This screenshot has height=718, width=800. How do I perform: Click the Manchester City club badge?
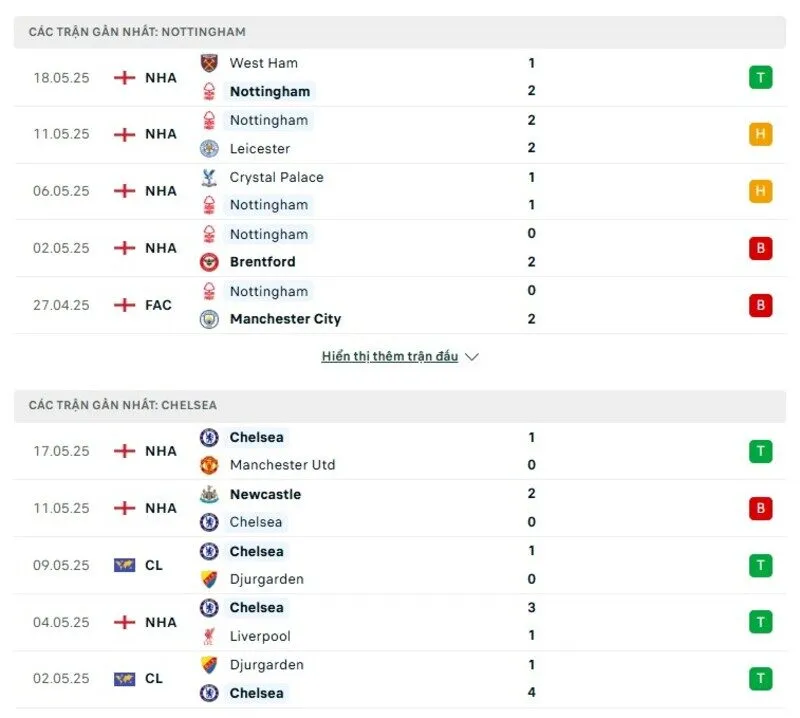(210, 319)
